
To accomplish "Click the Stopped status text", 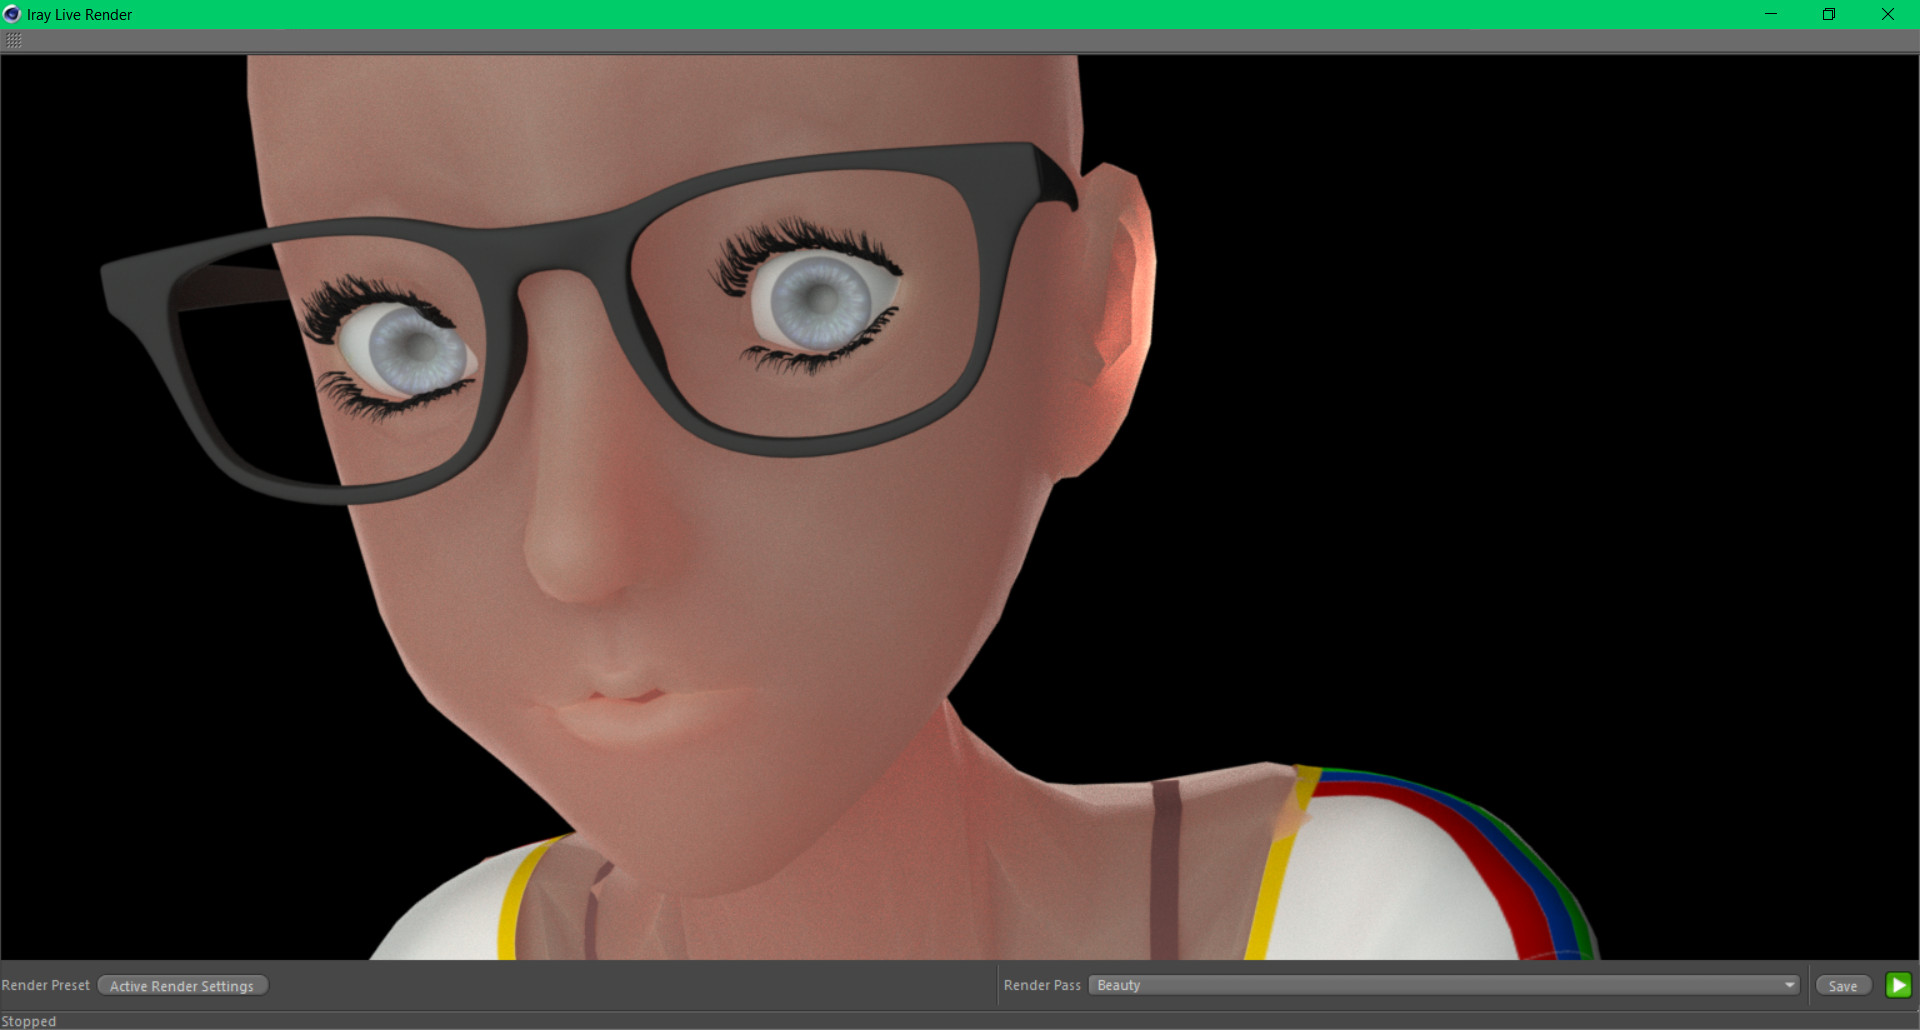I will tap(29, 1021).
